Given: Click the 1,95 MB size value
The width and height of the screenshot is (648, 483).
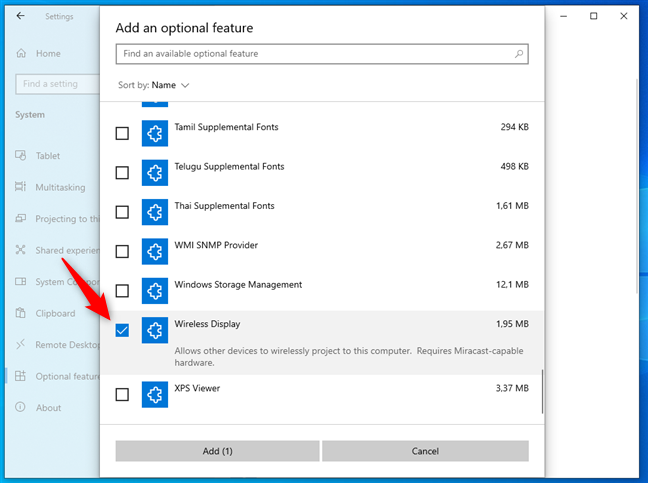Looking at the screenshot, I should coord(512,324).
